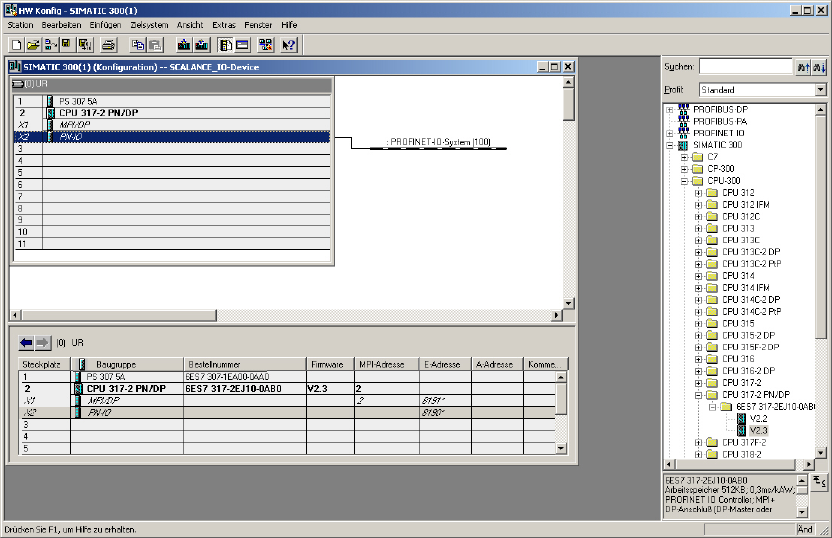Click the pin icon beside catalog description
Screen dimensions: 832x538
point(819,481)
